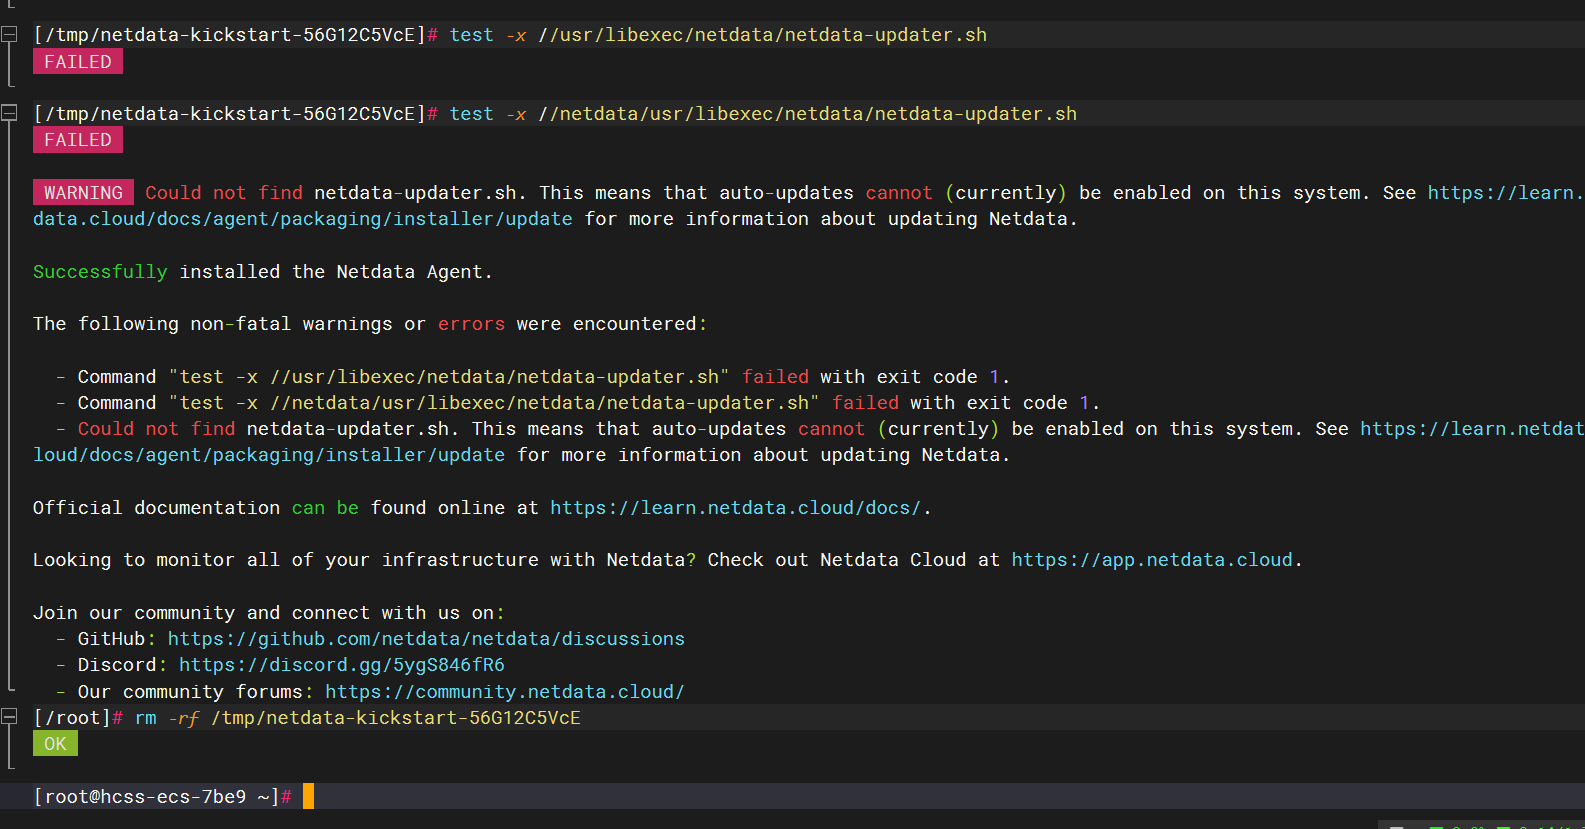Click the FAILED badge under the //netdata/usr/libexec test command
Screen dimensions: 1585x829
point(78,140)
